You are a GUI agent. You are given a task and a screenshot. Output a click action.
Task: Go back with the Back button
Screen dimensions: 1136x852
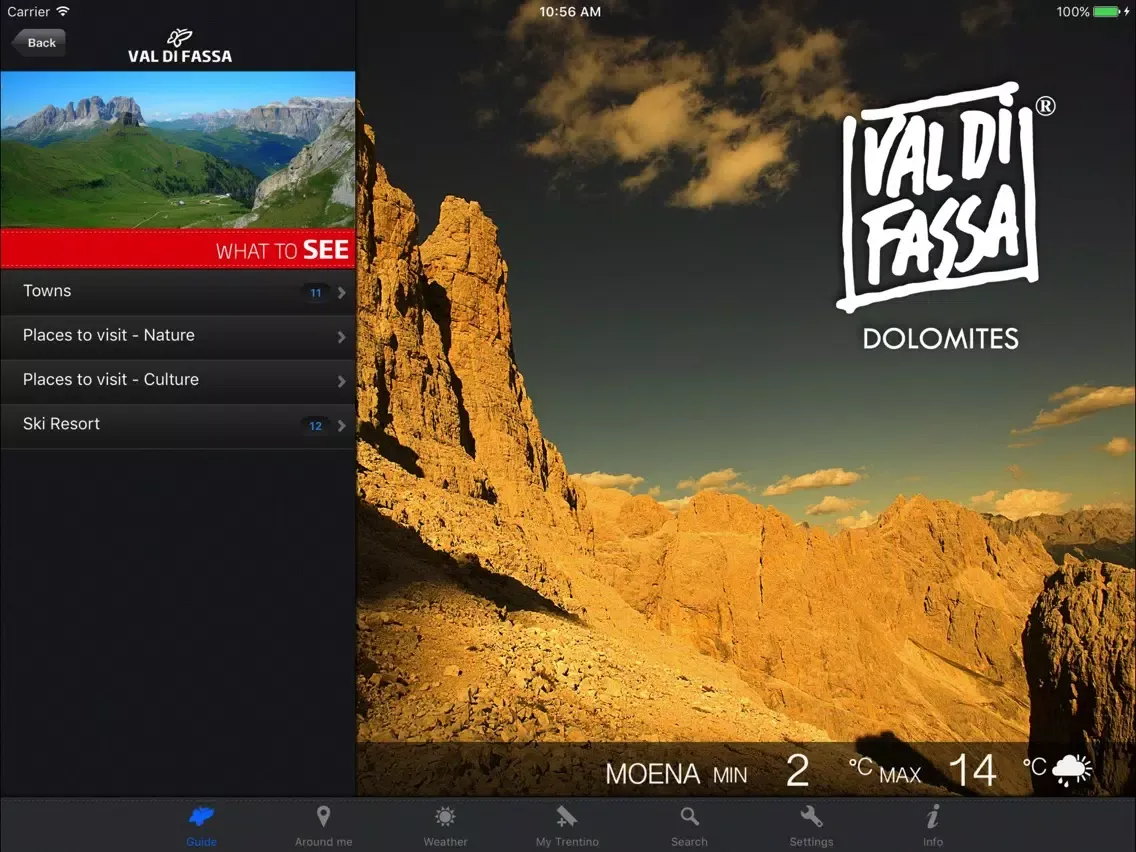click(39, 43)
